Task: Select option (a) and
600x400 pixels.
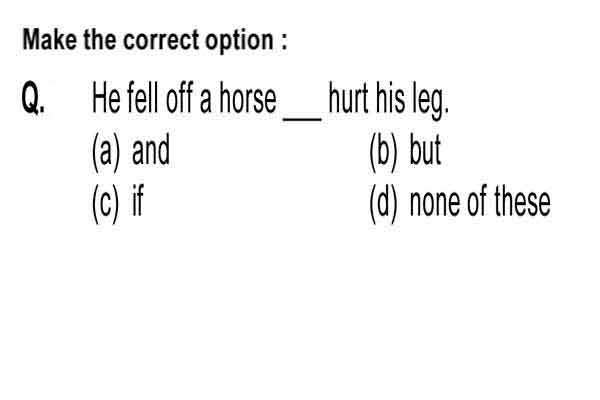Action: coord(131,152)
